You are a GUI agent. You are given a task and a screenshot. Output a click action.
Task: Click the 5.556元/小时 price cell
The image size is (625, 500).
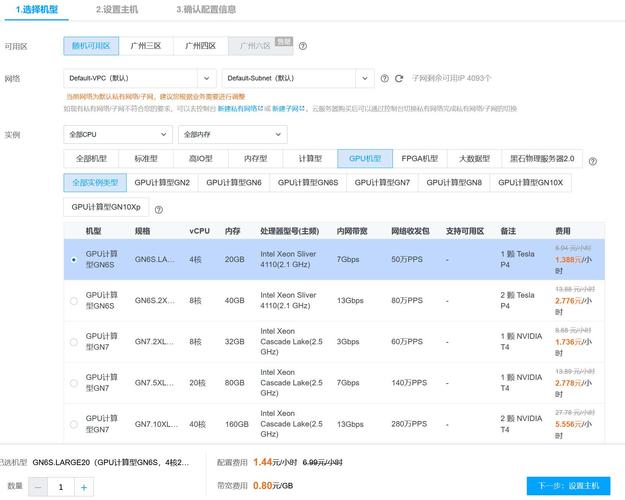point(573,429)
